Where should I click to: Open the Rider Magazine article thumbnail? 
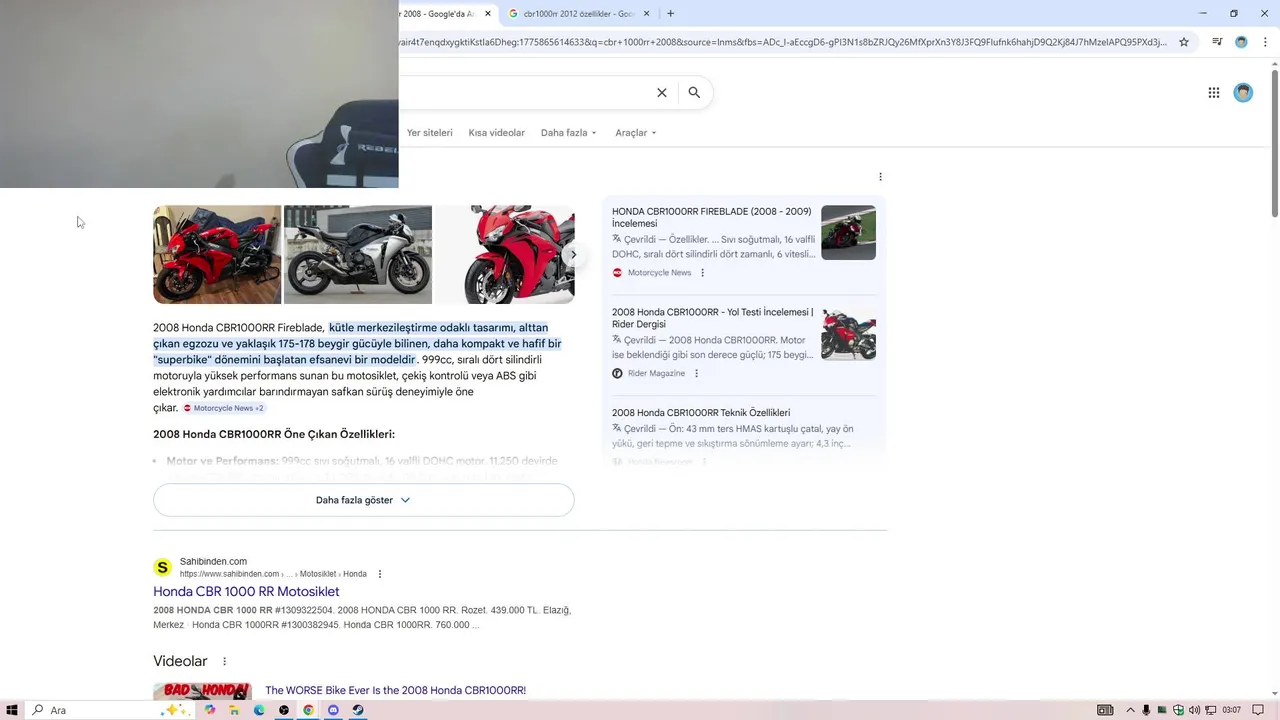point(848,333)
